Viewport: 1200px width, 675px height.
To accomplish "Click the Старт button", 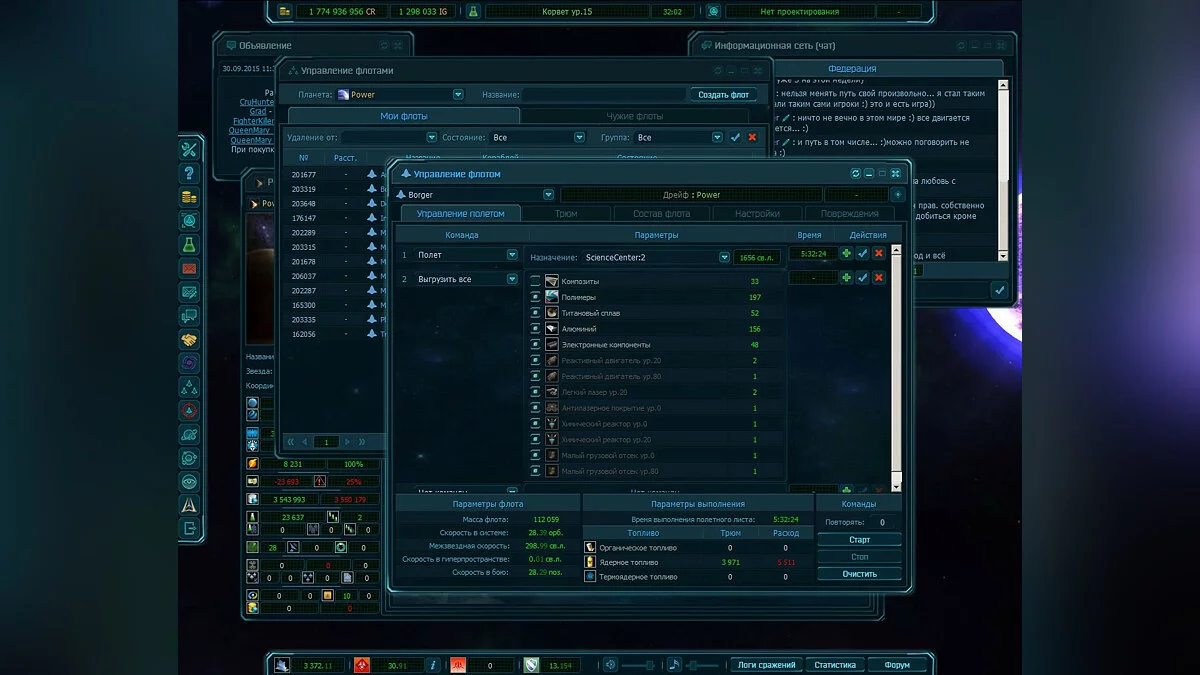I will point(859,539).
